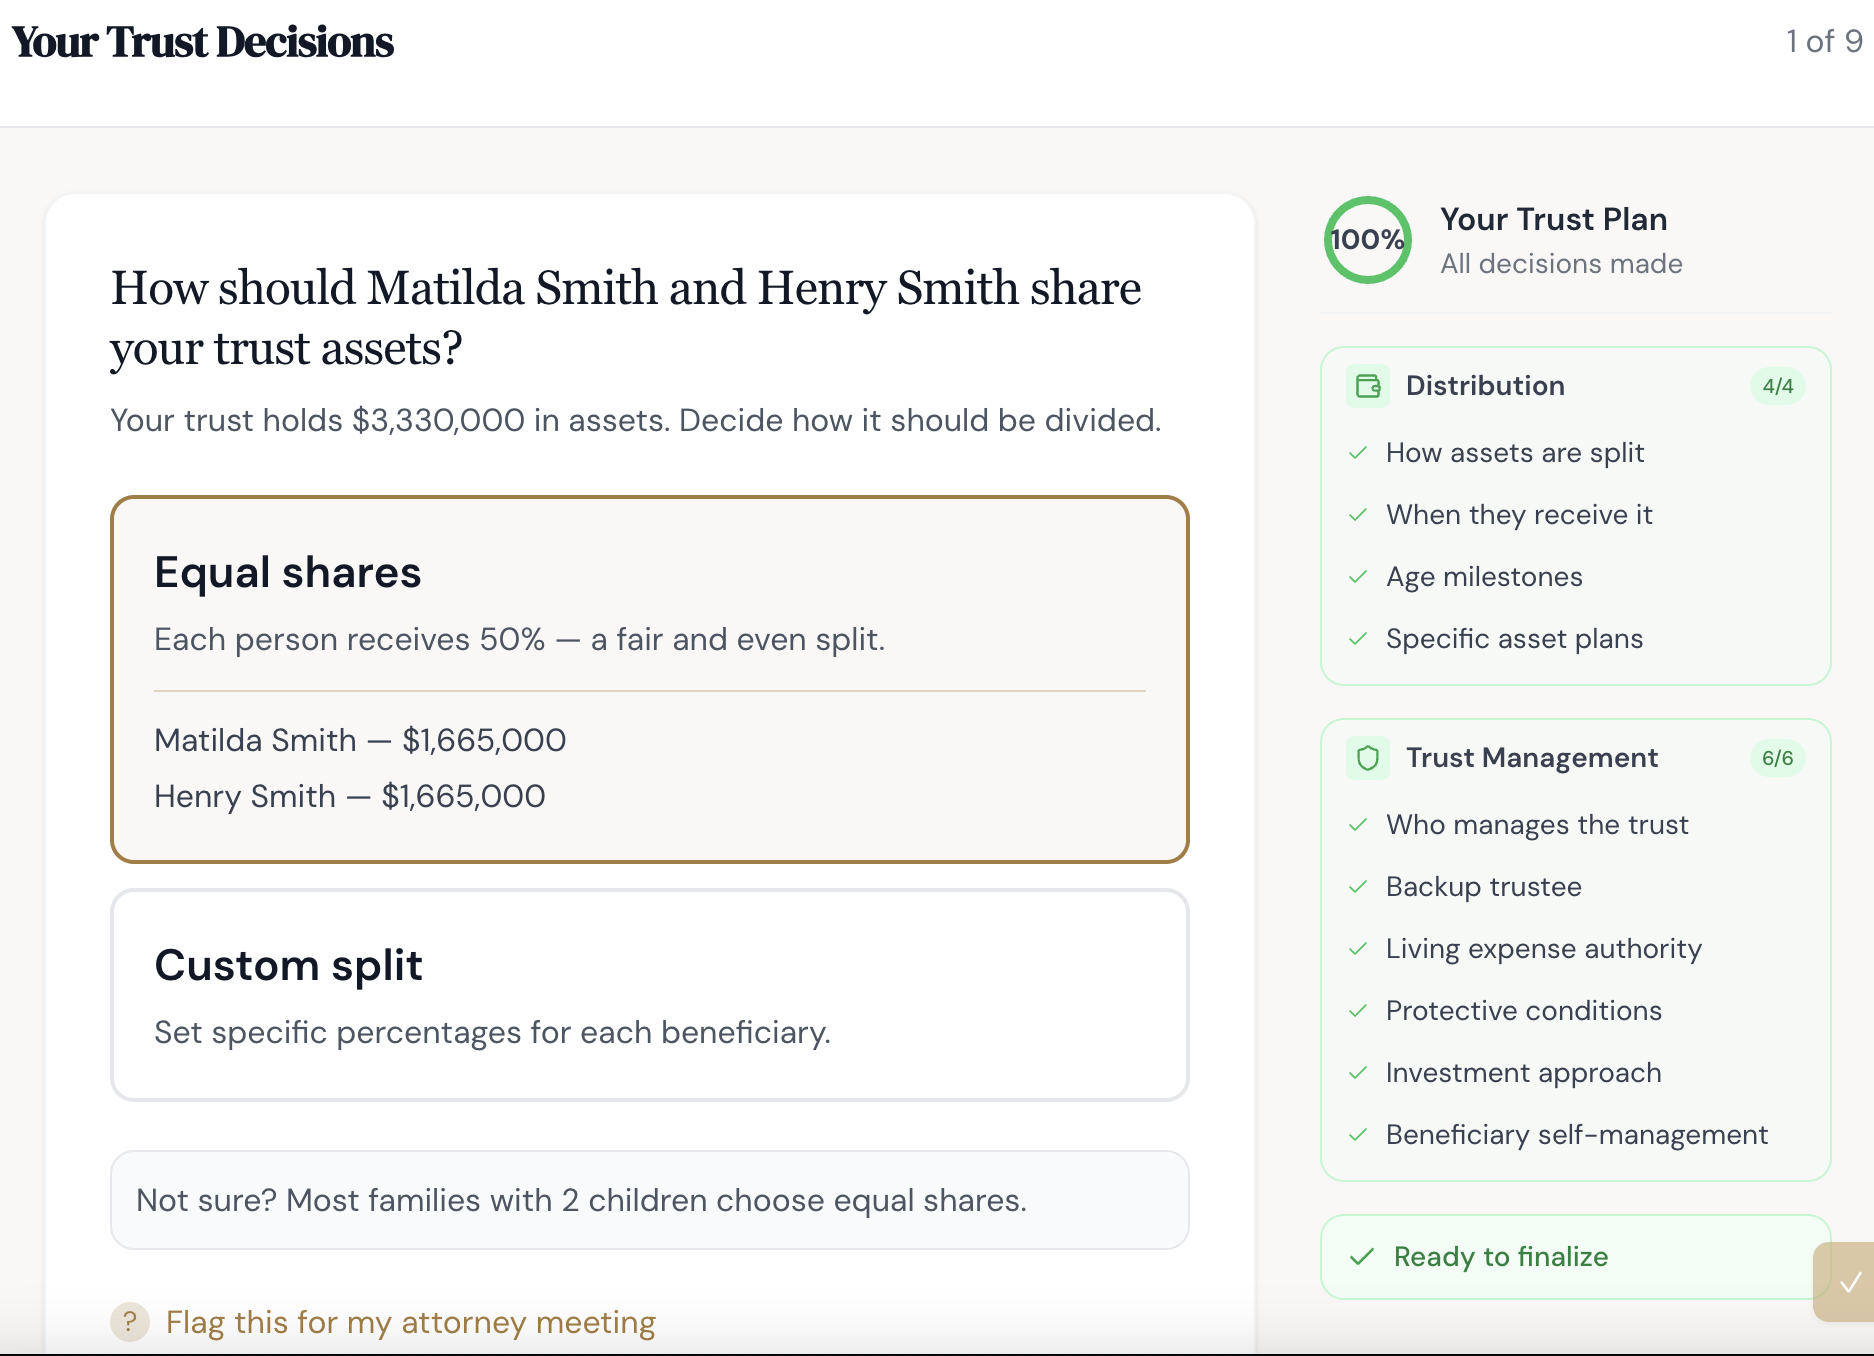Image resolution: width=1874 pixels, height=1356 pixels.
Task: Collapse the Trust Management section
Action: pyautogui.click(x=1533, y=758)
